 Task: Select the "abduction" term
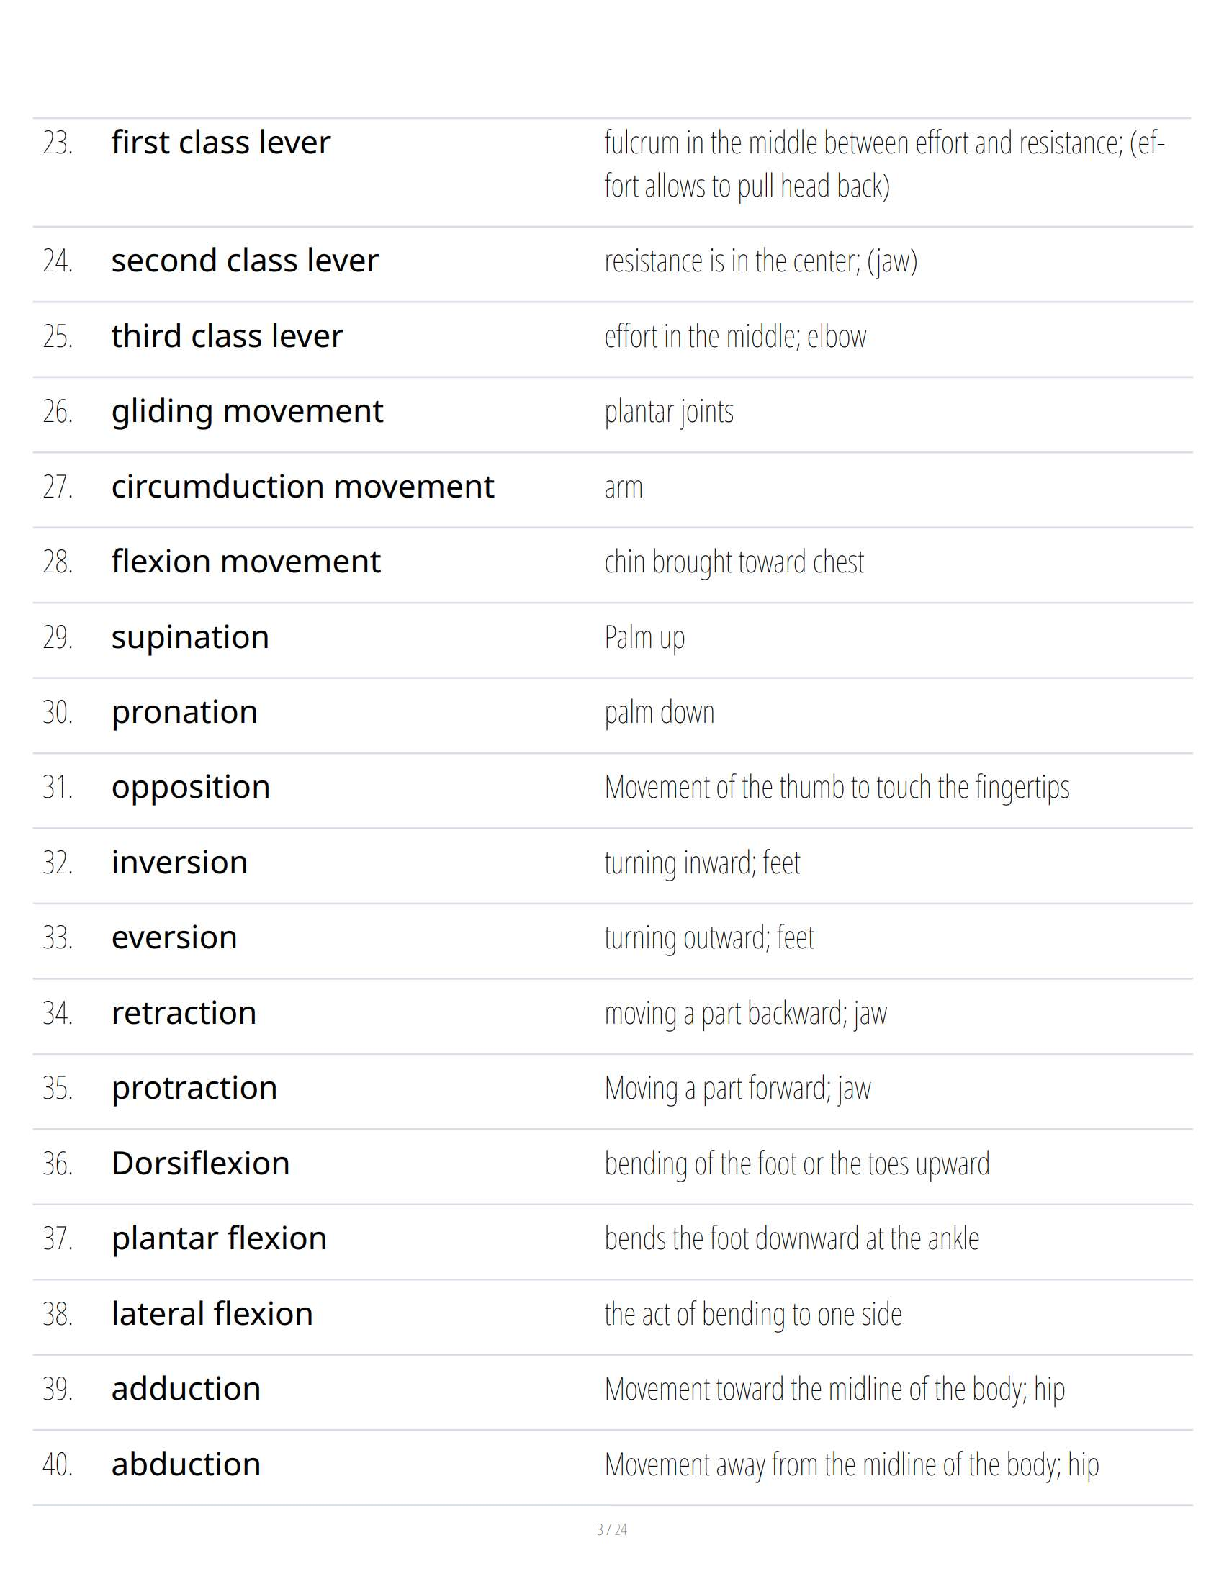click(x=186, y=1464)
